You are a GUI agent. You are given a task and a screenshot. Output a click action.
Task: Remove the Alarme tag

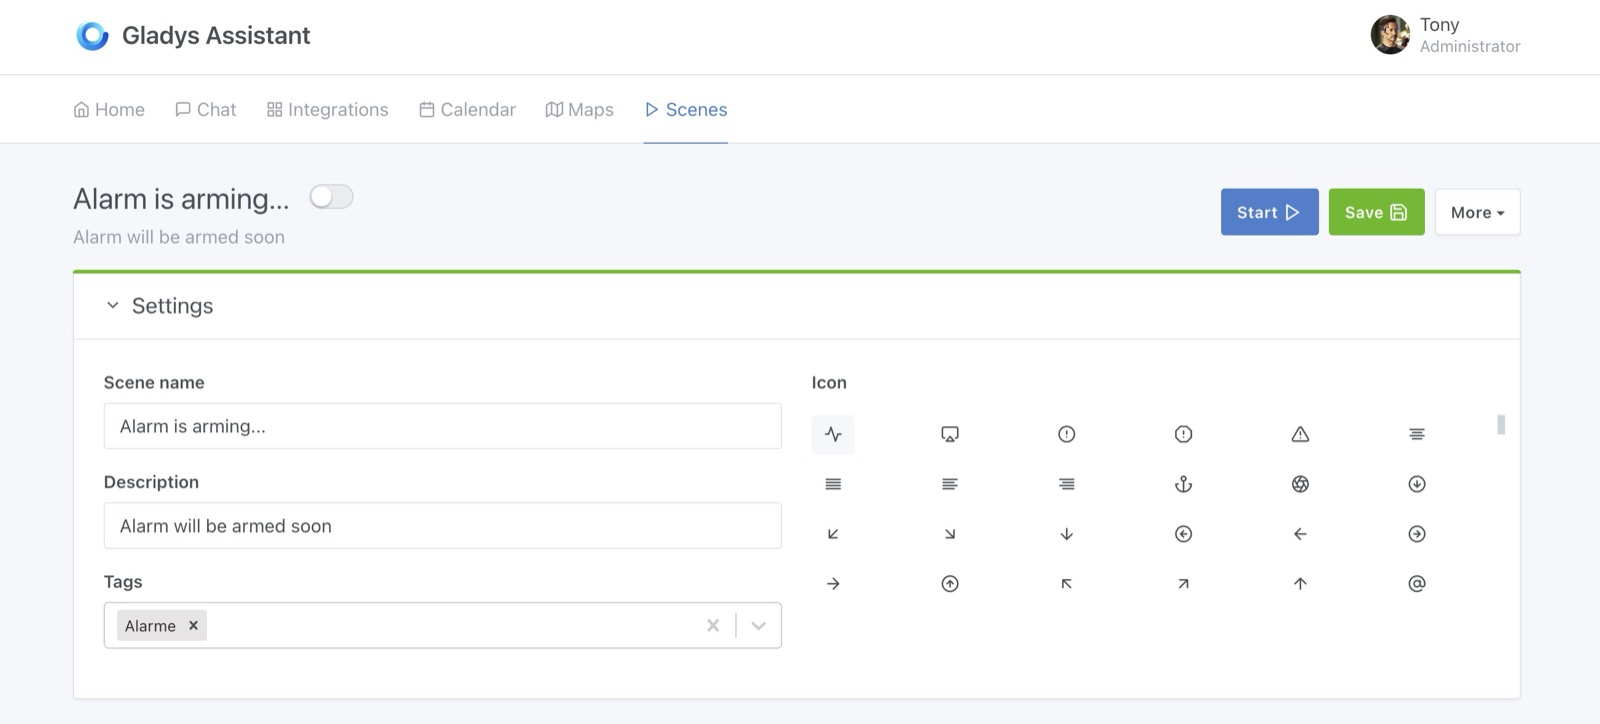[194, 626]
